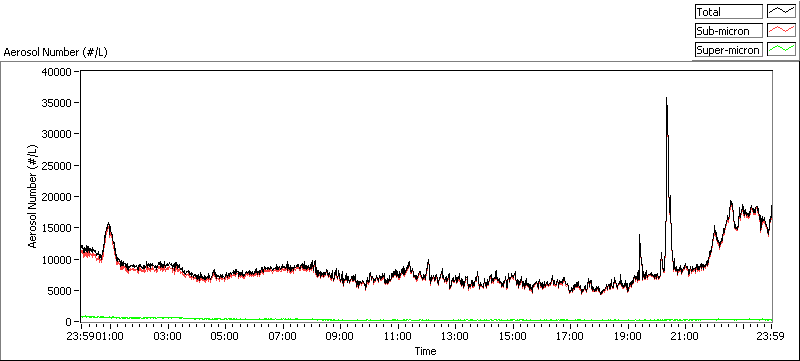Click the early bump peak near 01:00

tap(108, 223)
